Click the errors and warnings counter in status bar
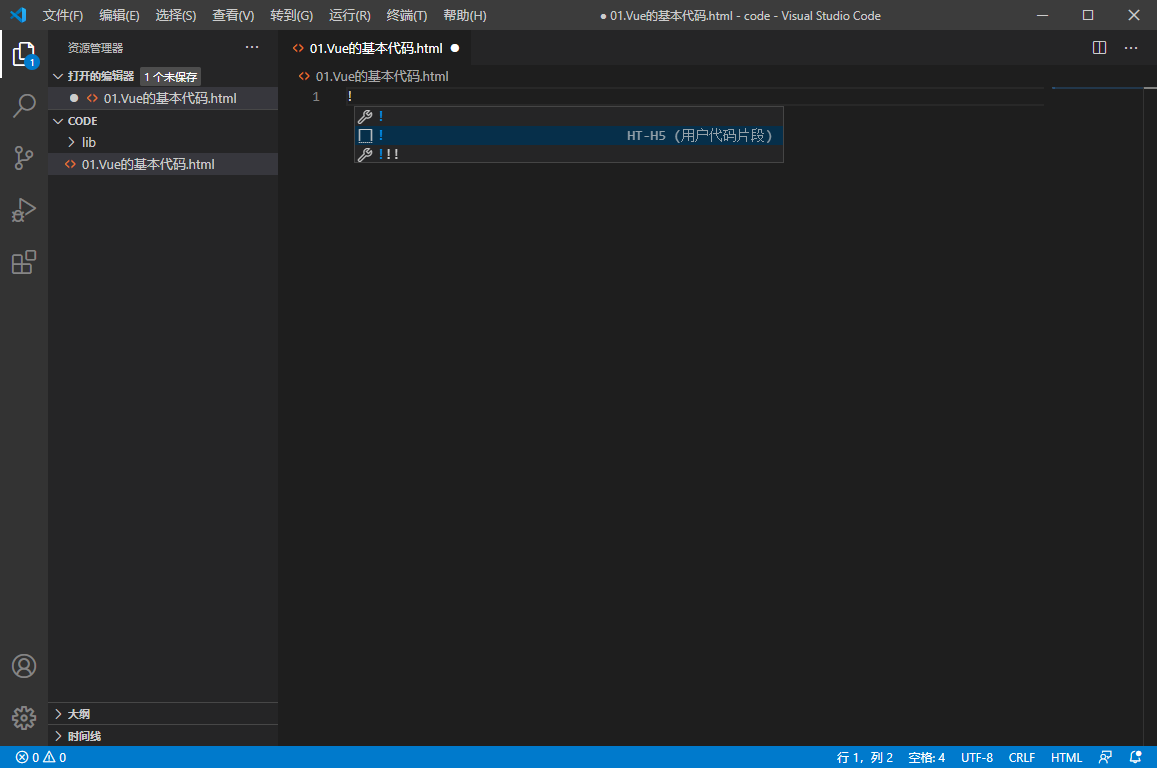Image resolution: width=1157 pixels, height=768 pixels. 33,757
